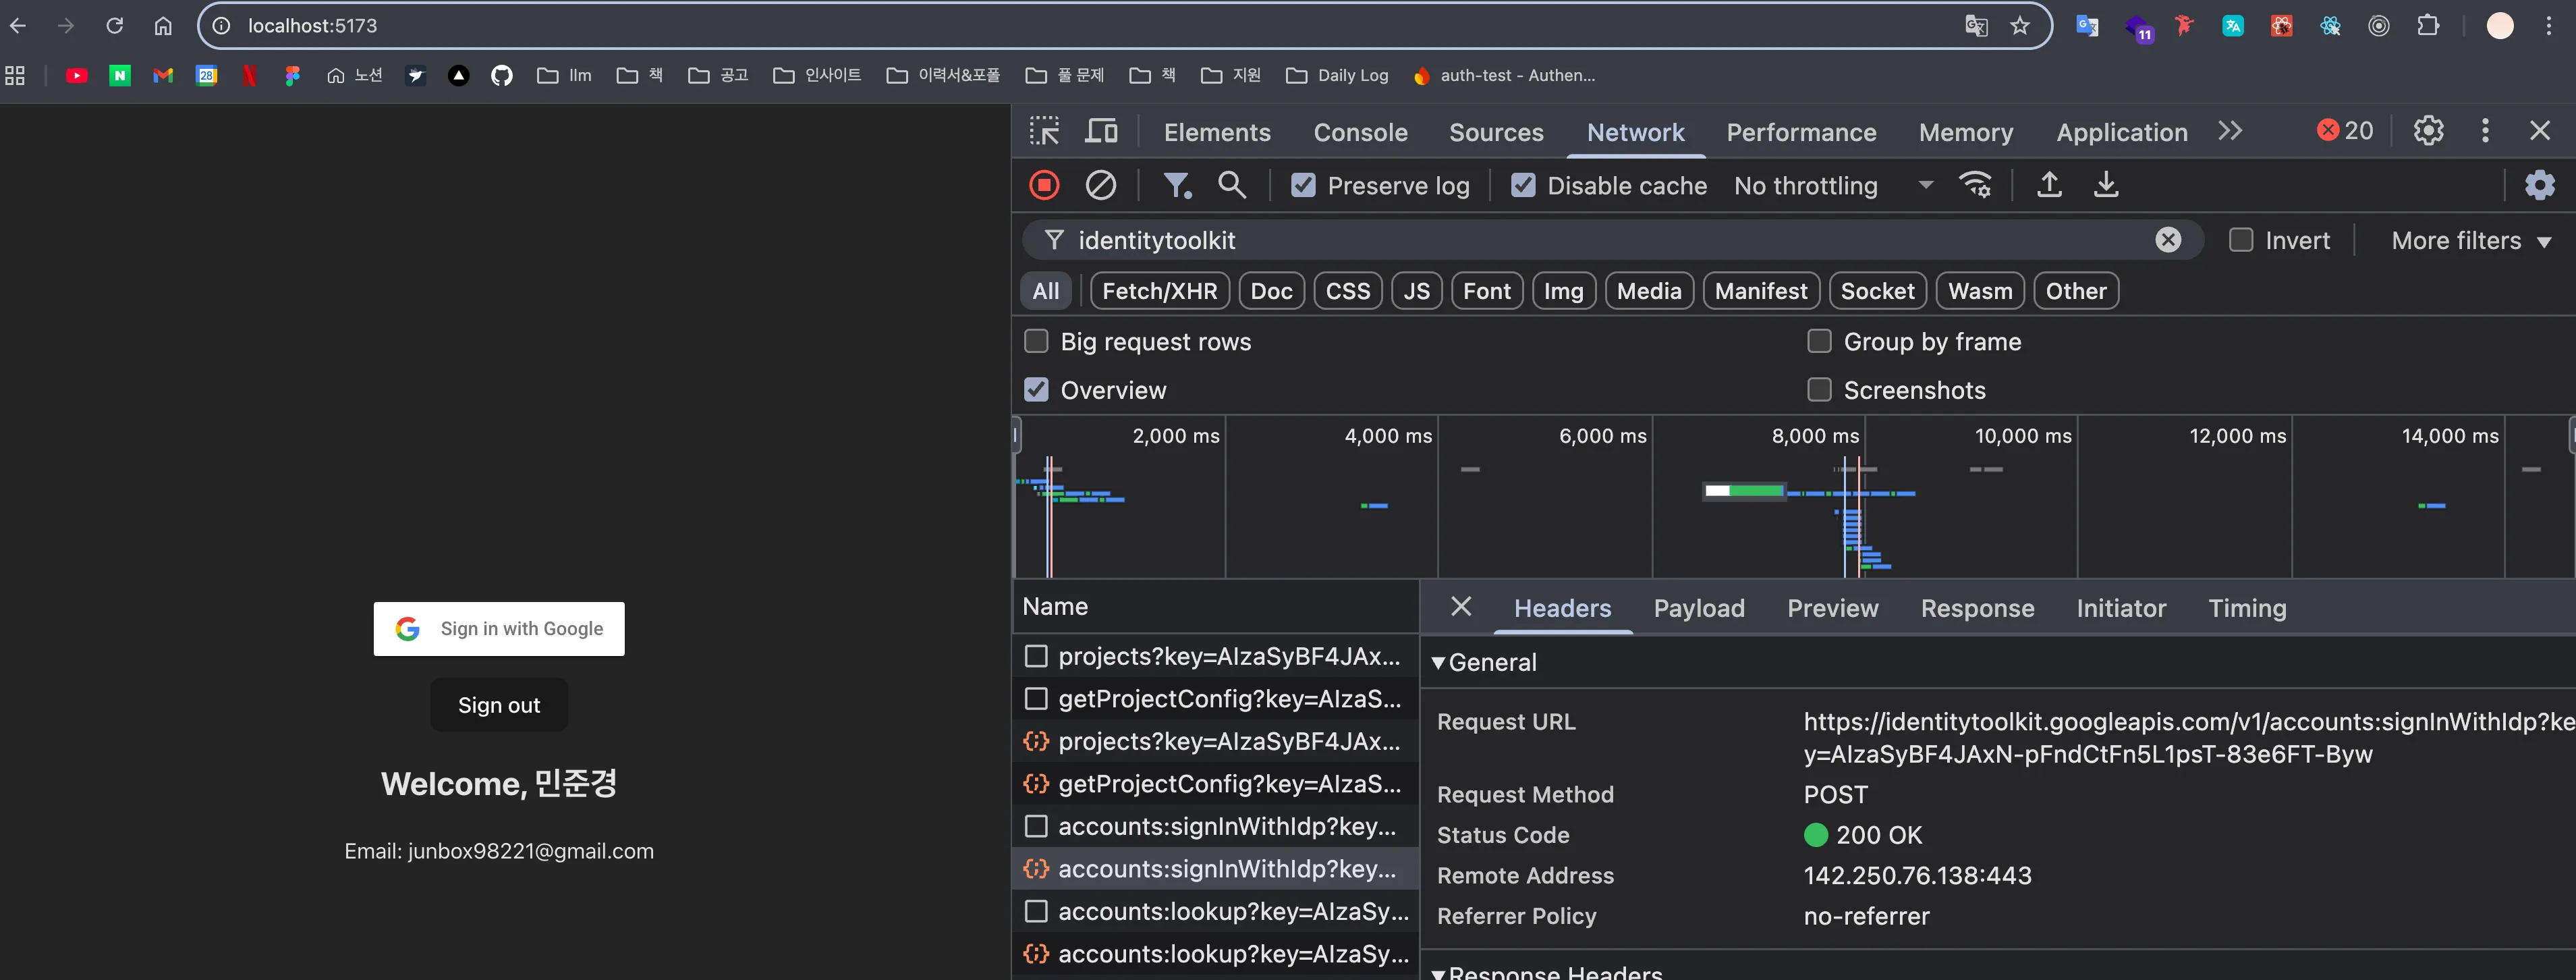Open network search magnifier icon
Screen dimensions: 2576x980
(1231, 185)
